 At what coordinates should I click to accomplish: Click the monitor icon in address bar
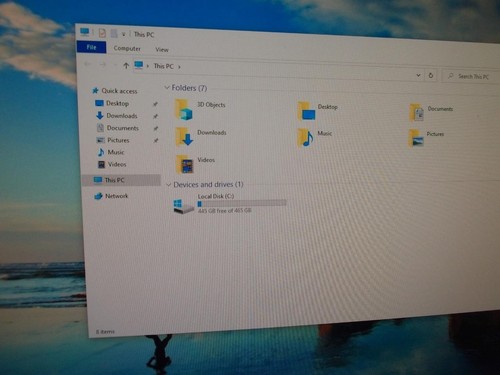click(x=139, y=65)
